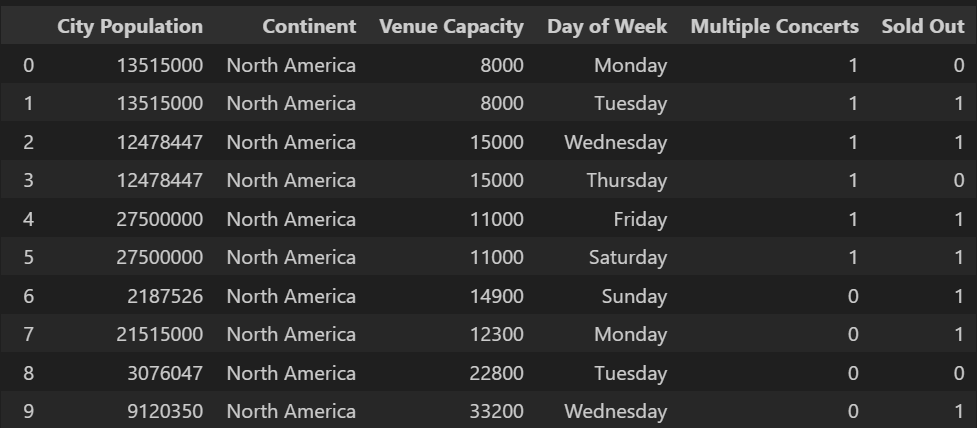977x428 pixels.
Task: Click the 14900 venue capacity cell
Action: pos(497,296)
